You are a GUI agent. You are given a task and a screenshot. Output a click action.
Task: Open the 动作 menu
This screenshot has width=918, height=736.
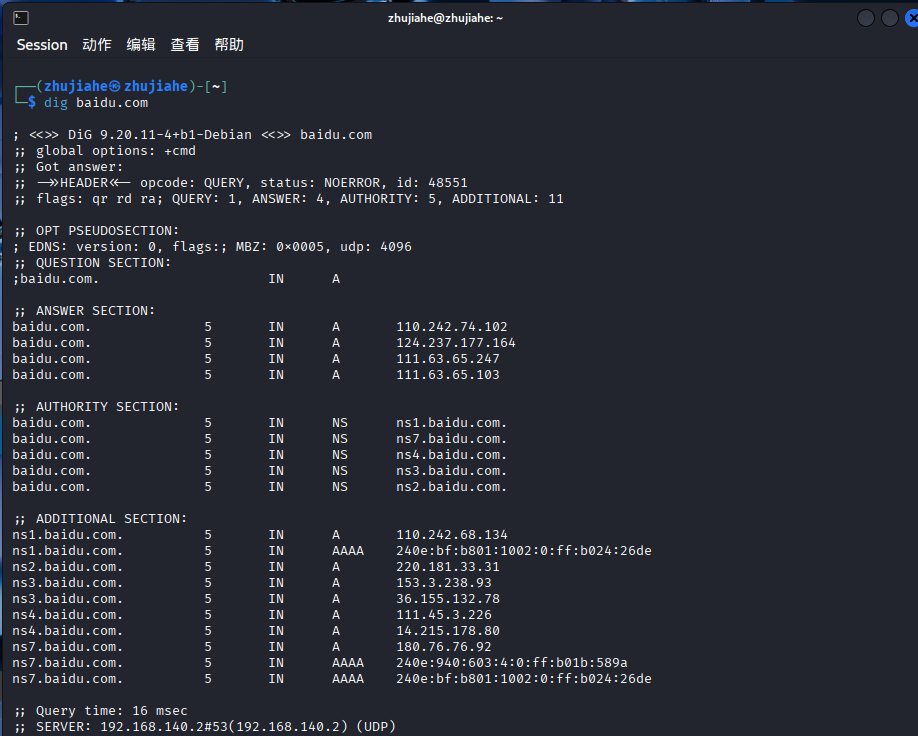(97, 45)
